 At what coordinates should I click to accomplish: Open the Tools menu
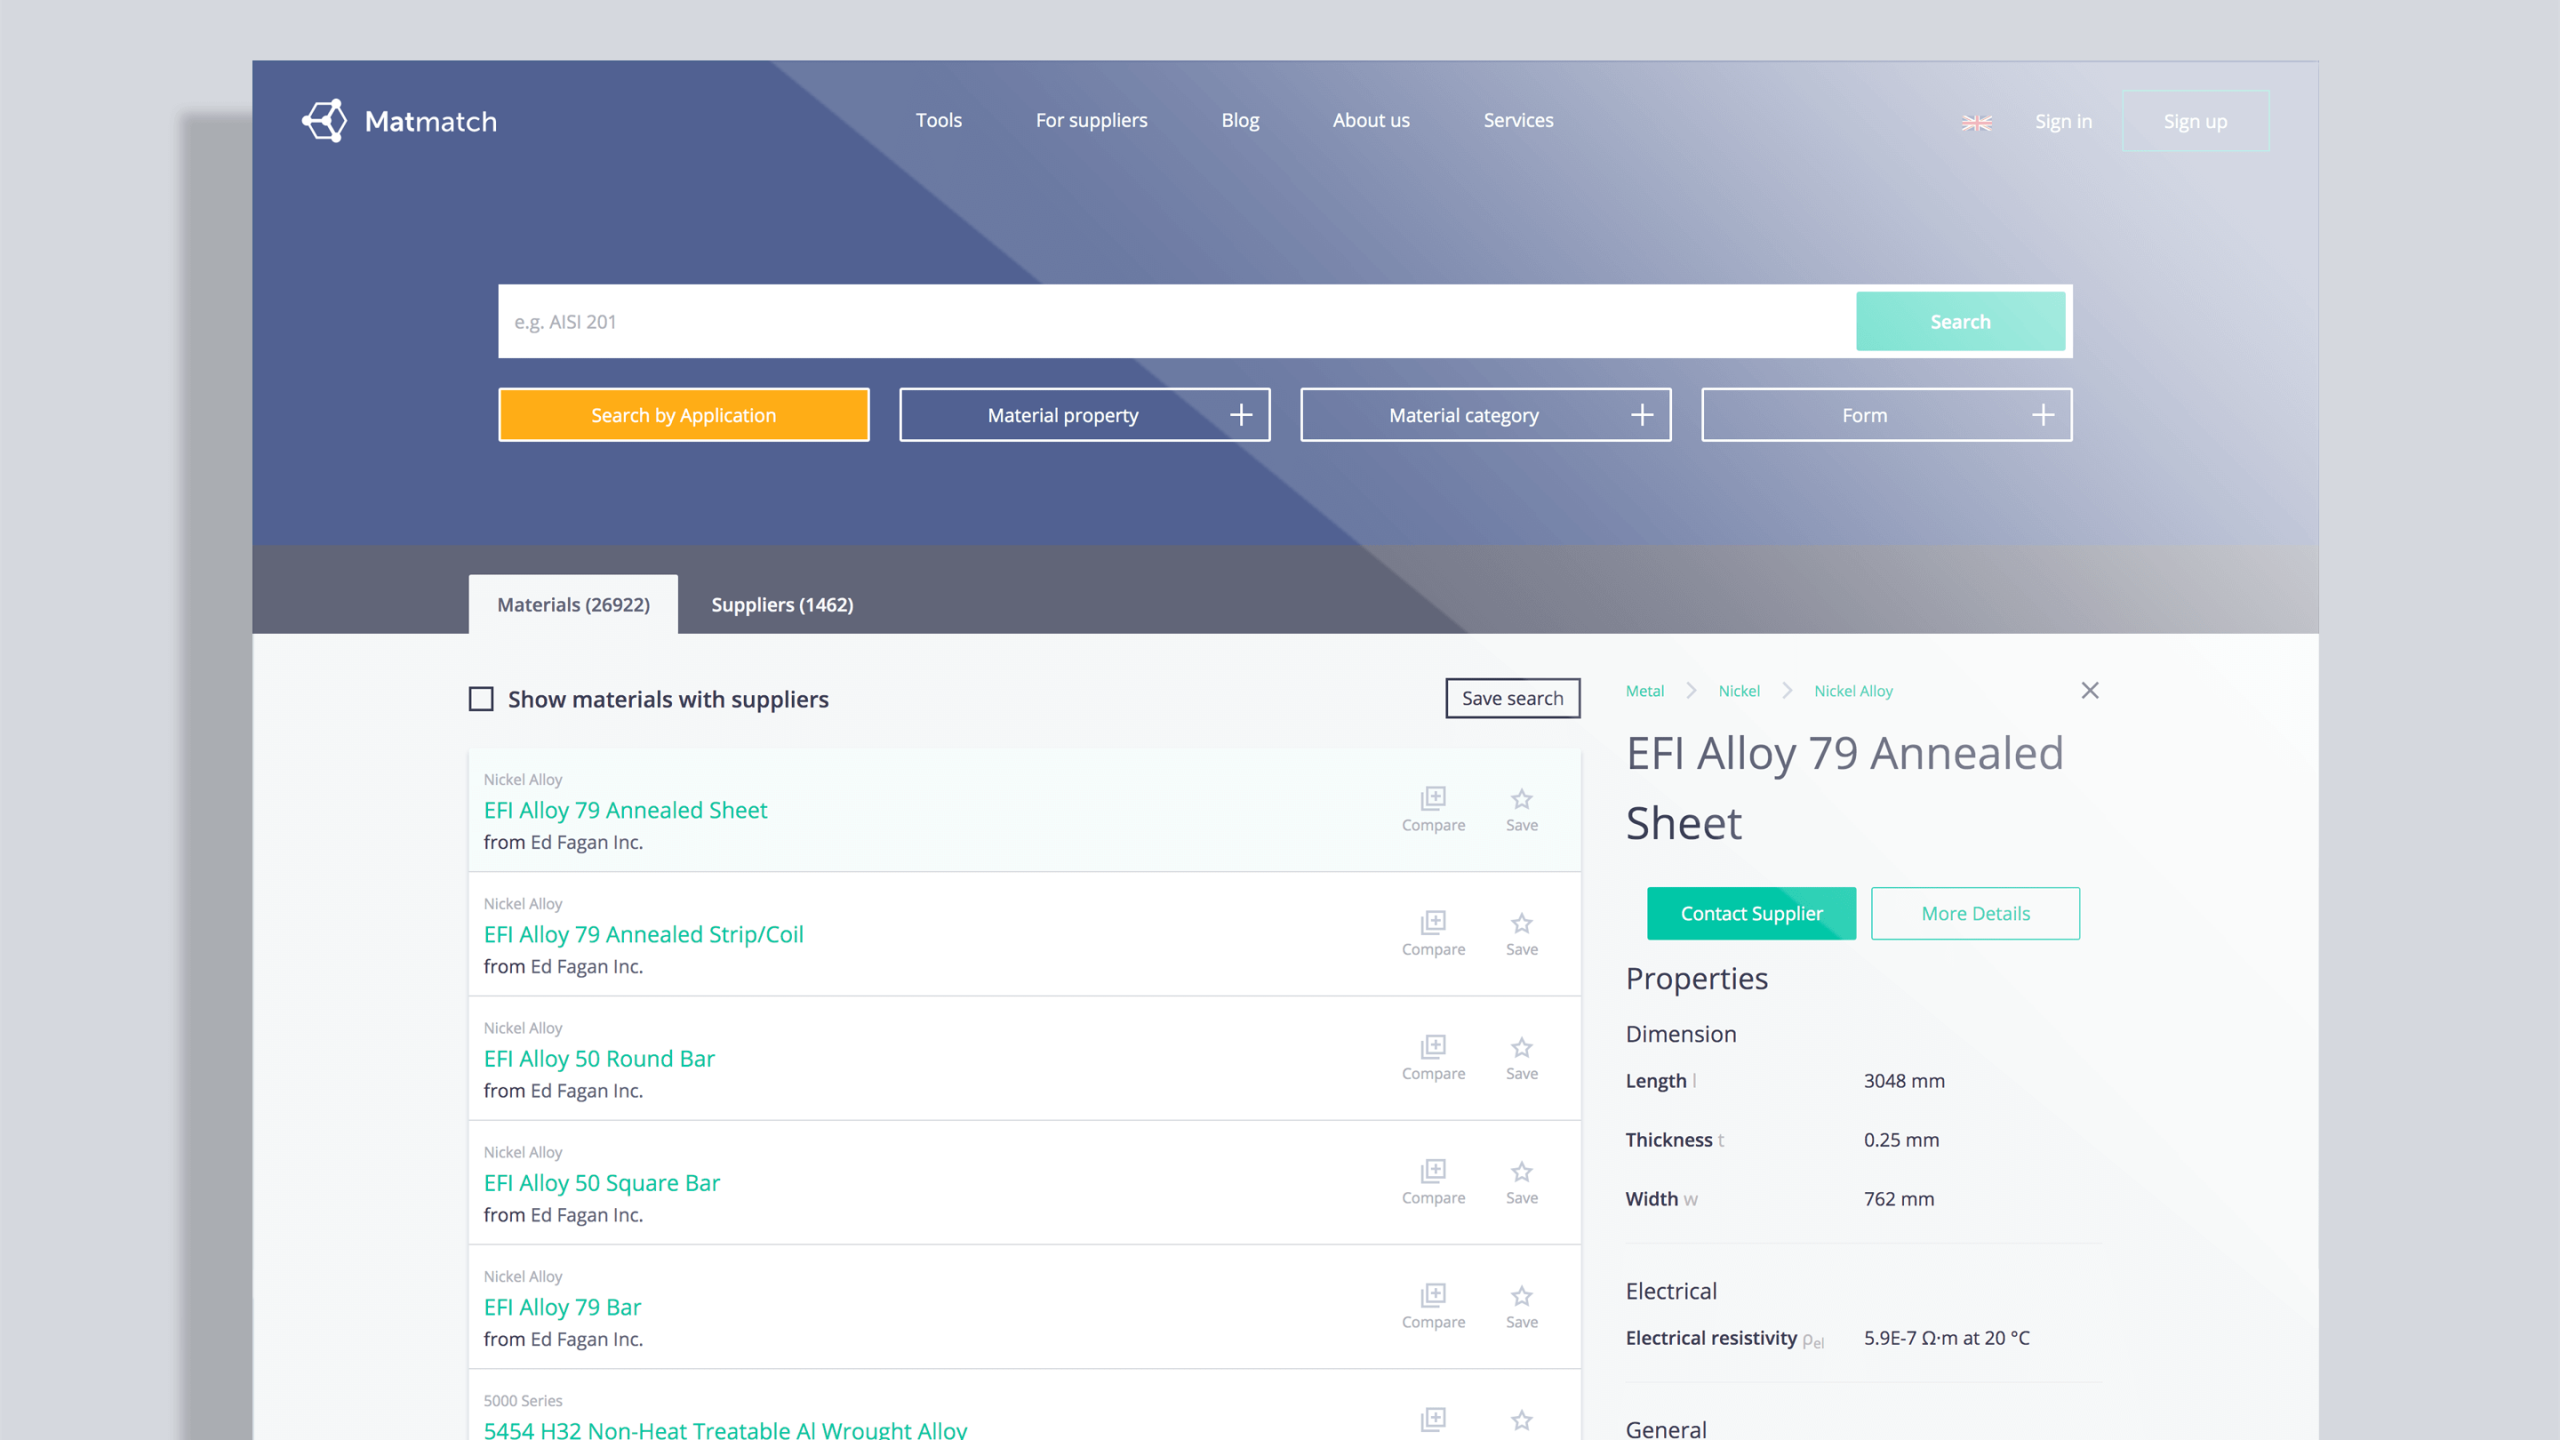938,120
